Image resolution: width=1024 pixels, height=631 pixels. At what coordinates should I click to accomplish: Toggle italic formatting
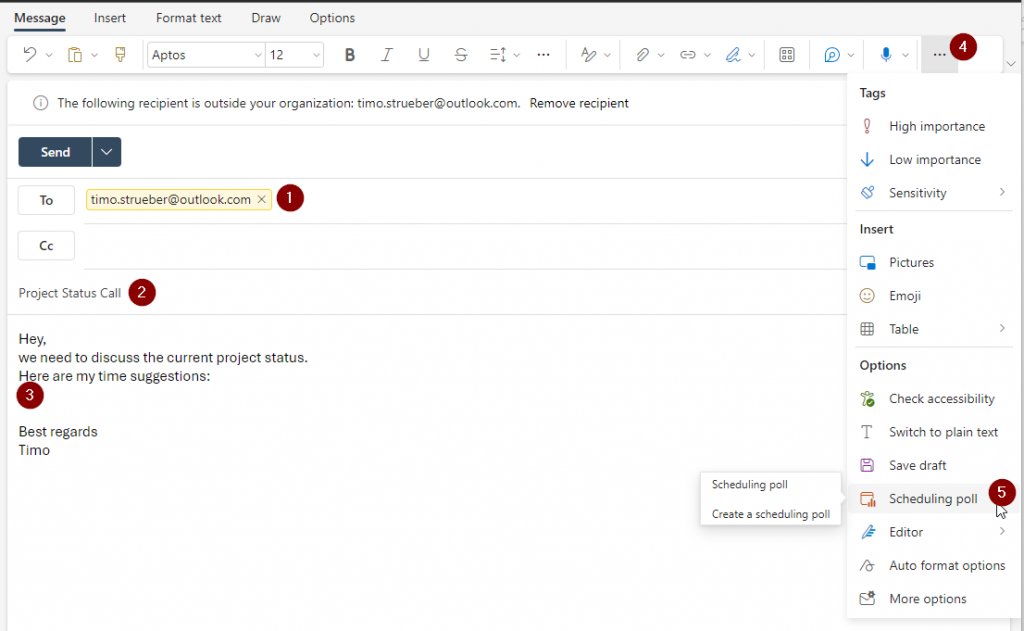[387, 55]
